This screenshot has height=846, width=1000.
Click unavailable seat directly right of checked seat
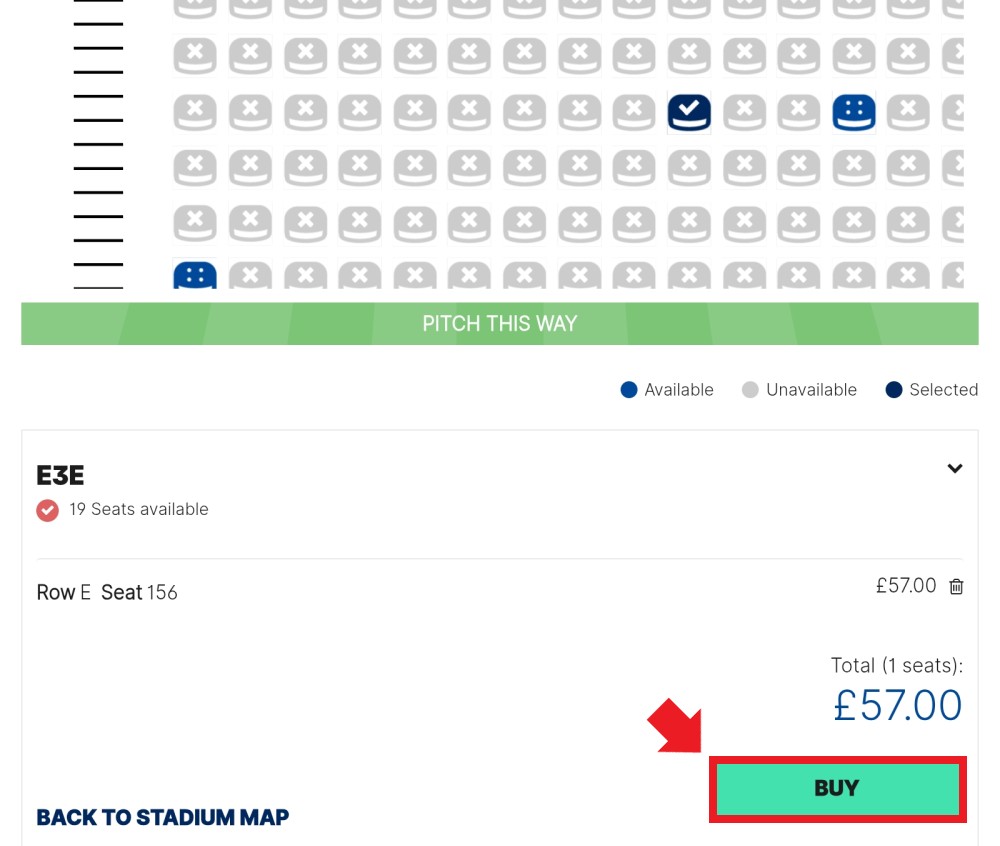click(744, 112)
